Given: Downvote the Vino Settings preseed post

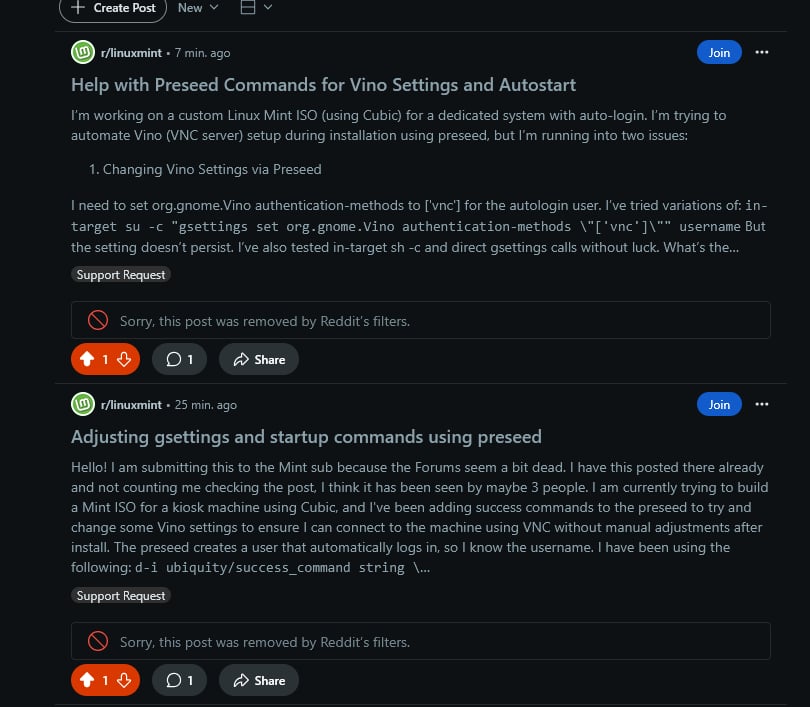Looking at the screenshot, I should click(124, 359).
